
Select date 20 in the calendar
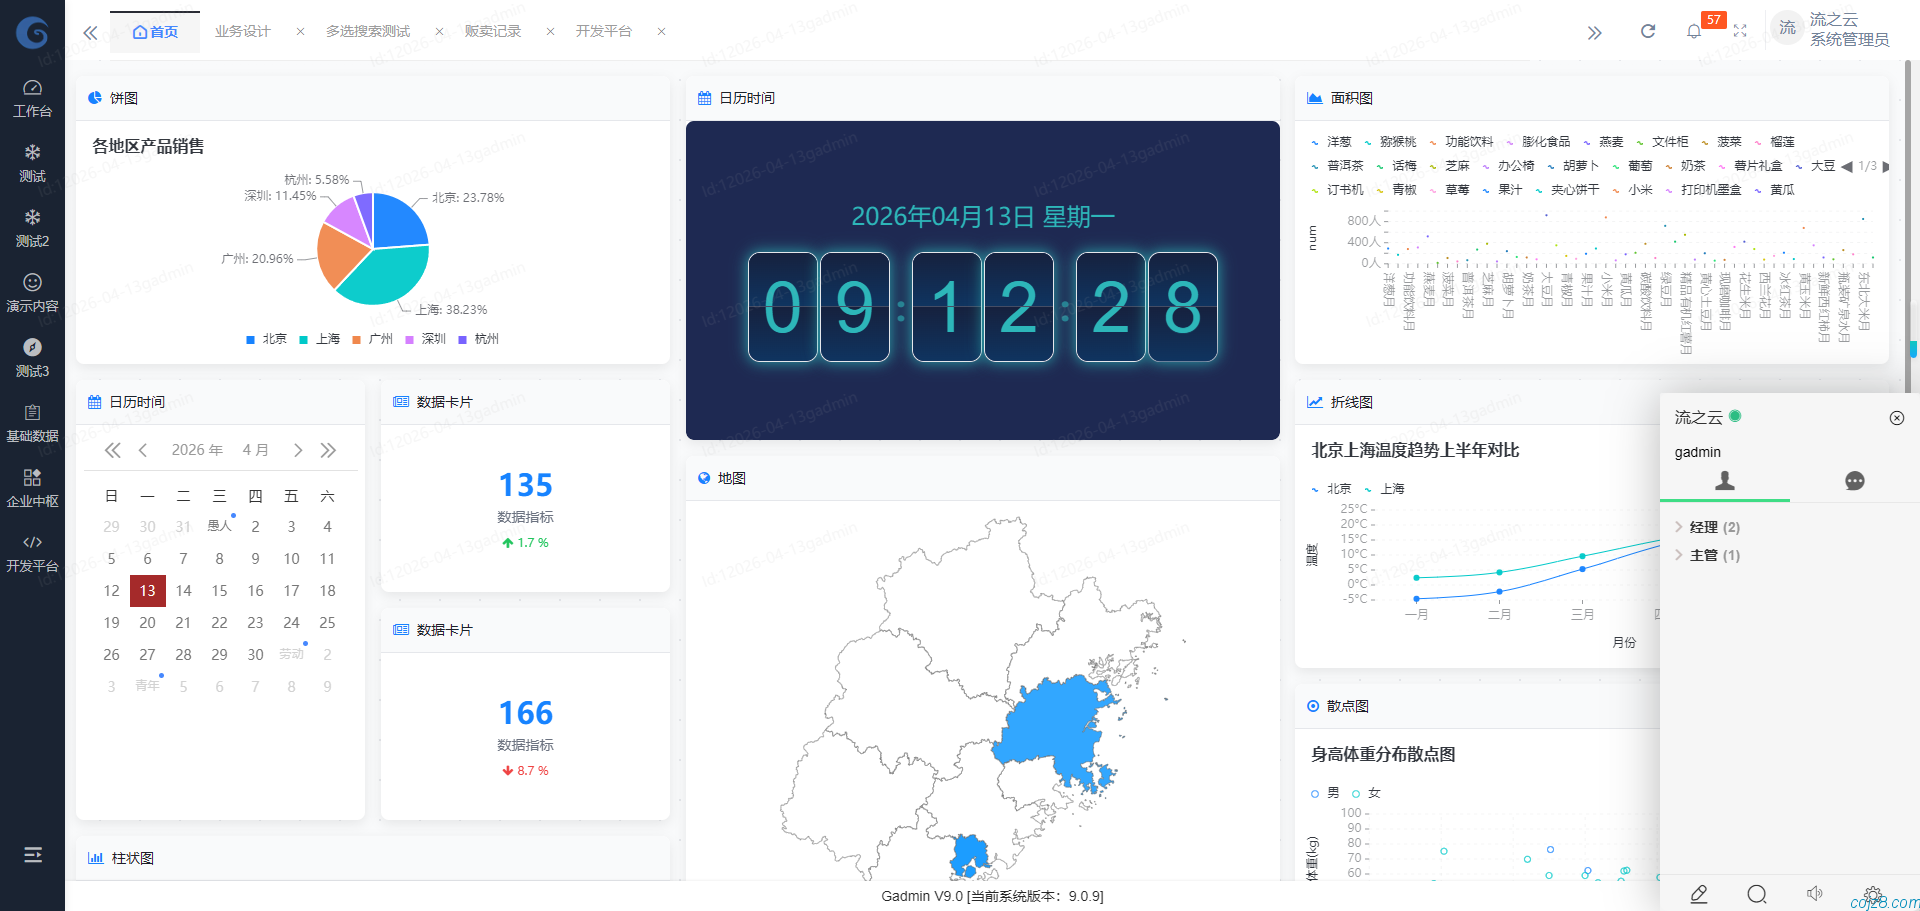(x=147, y=623)
